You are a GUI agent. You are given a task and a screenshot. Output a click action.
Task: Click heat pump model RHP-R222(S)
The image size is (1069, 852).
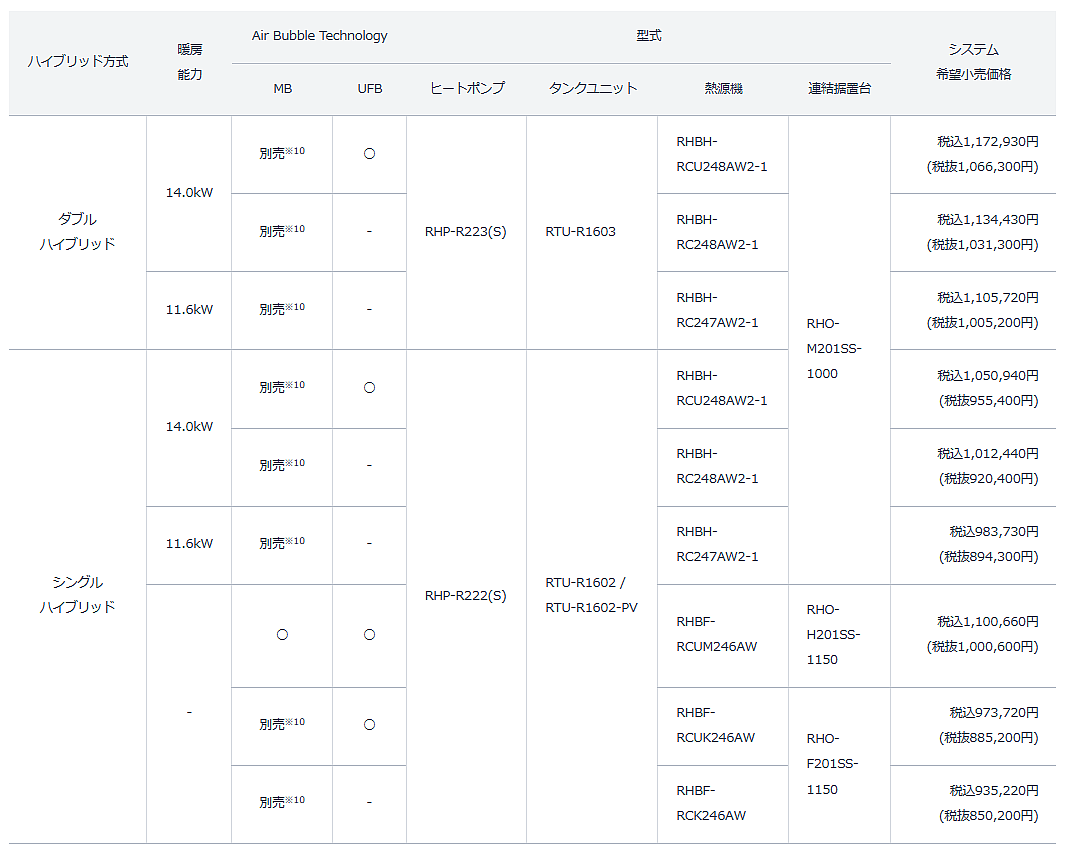[x=465, y=596]
